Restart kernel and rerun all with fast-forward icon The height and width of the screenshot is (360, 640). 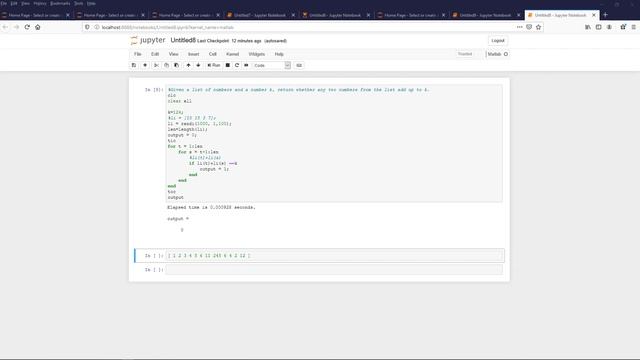(x=246, y=65)
